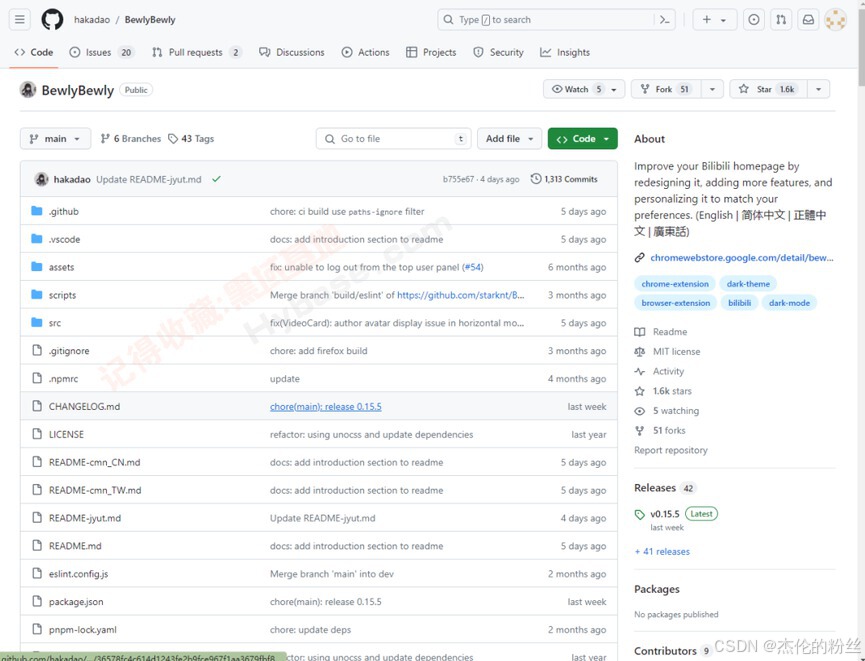Screen dimensions: 865x661
Task: Click the bilibili topic tag
Action: click(x=739, y=303)
